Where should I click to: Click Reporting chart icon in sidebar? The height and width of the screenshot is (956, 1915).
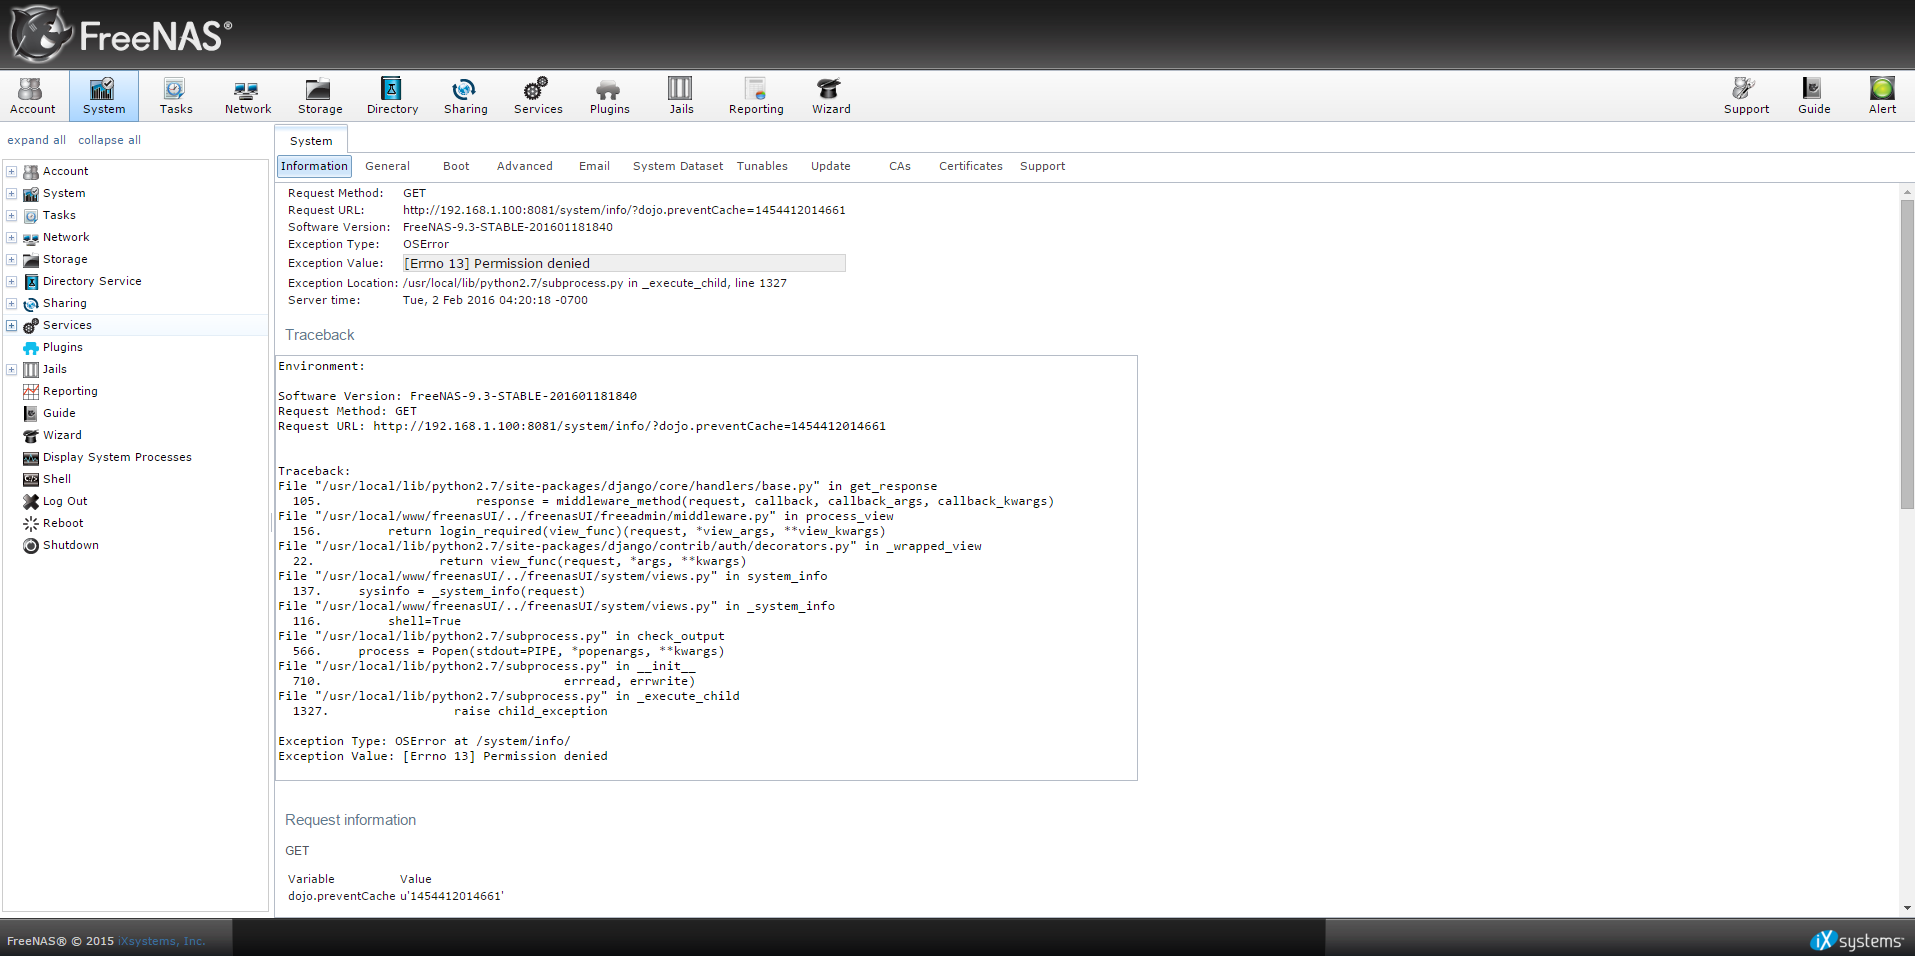pyautogui.click(x=31, y=391)
